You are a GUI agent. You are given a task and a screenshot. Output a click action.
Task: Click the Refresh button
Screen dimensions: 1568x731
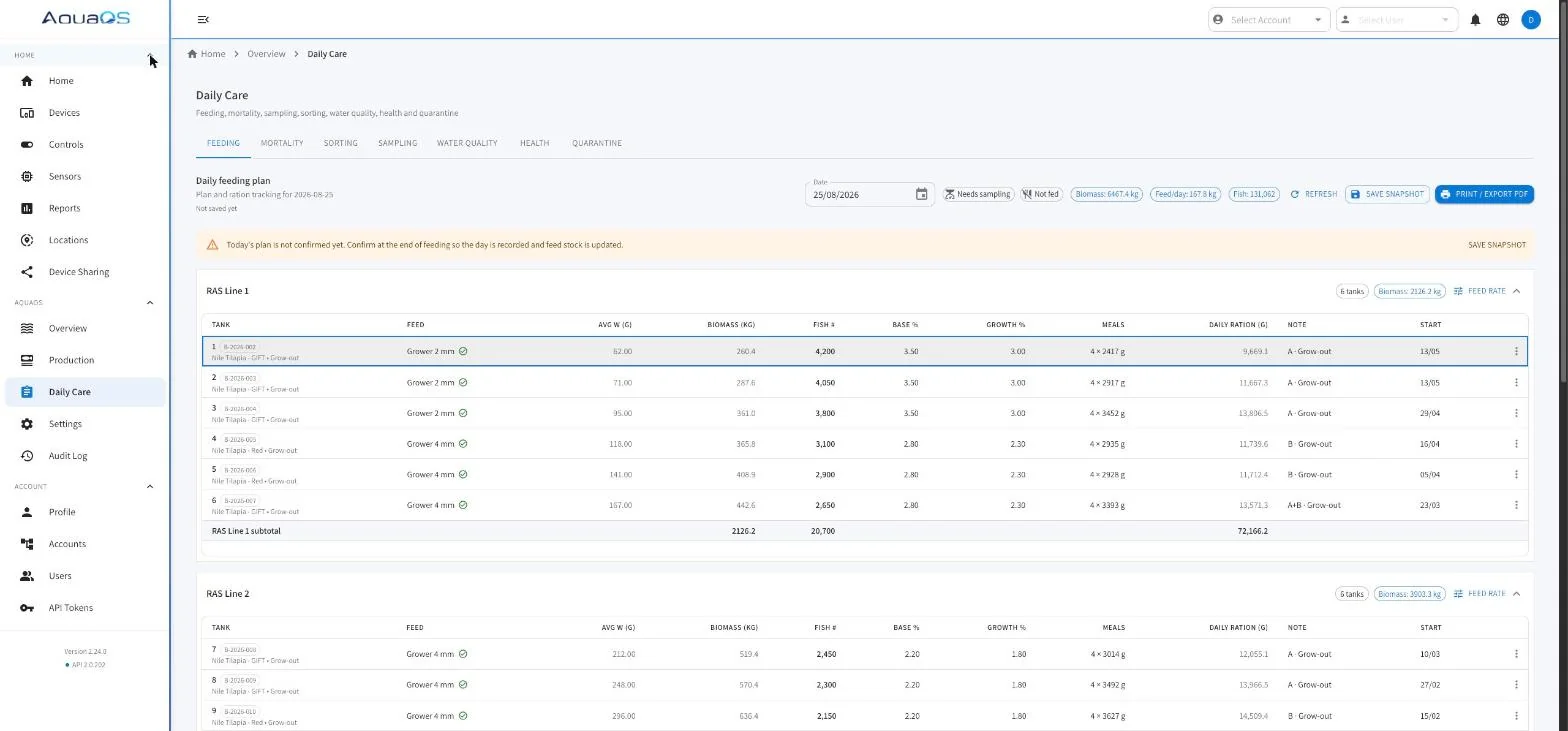coord(1314,194)
